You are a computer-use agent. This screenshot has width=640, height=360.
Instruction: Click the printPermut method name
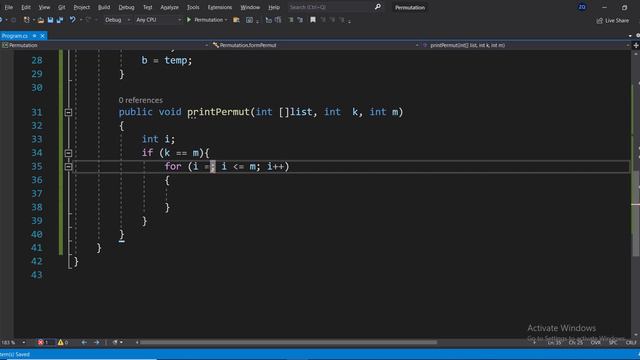[218, 112]
